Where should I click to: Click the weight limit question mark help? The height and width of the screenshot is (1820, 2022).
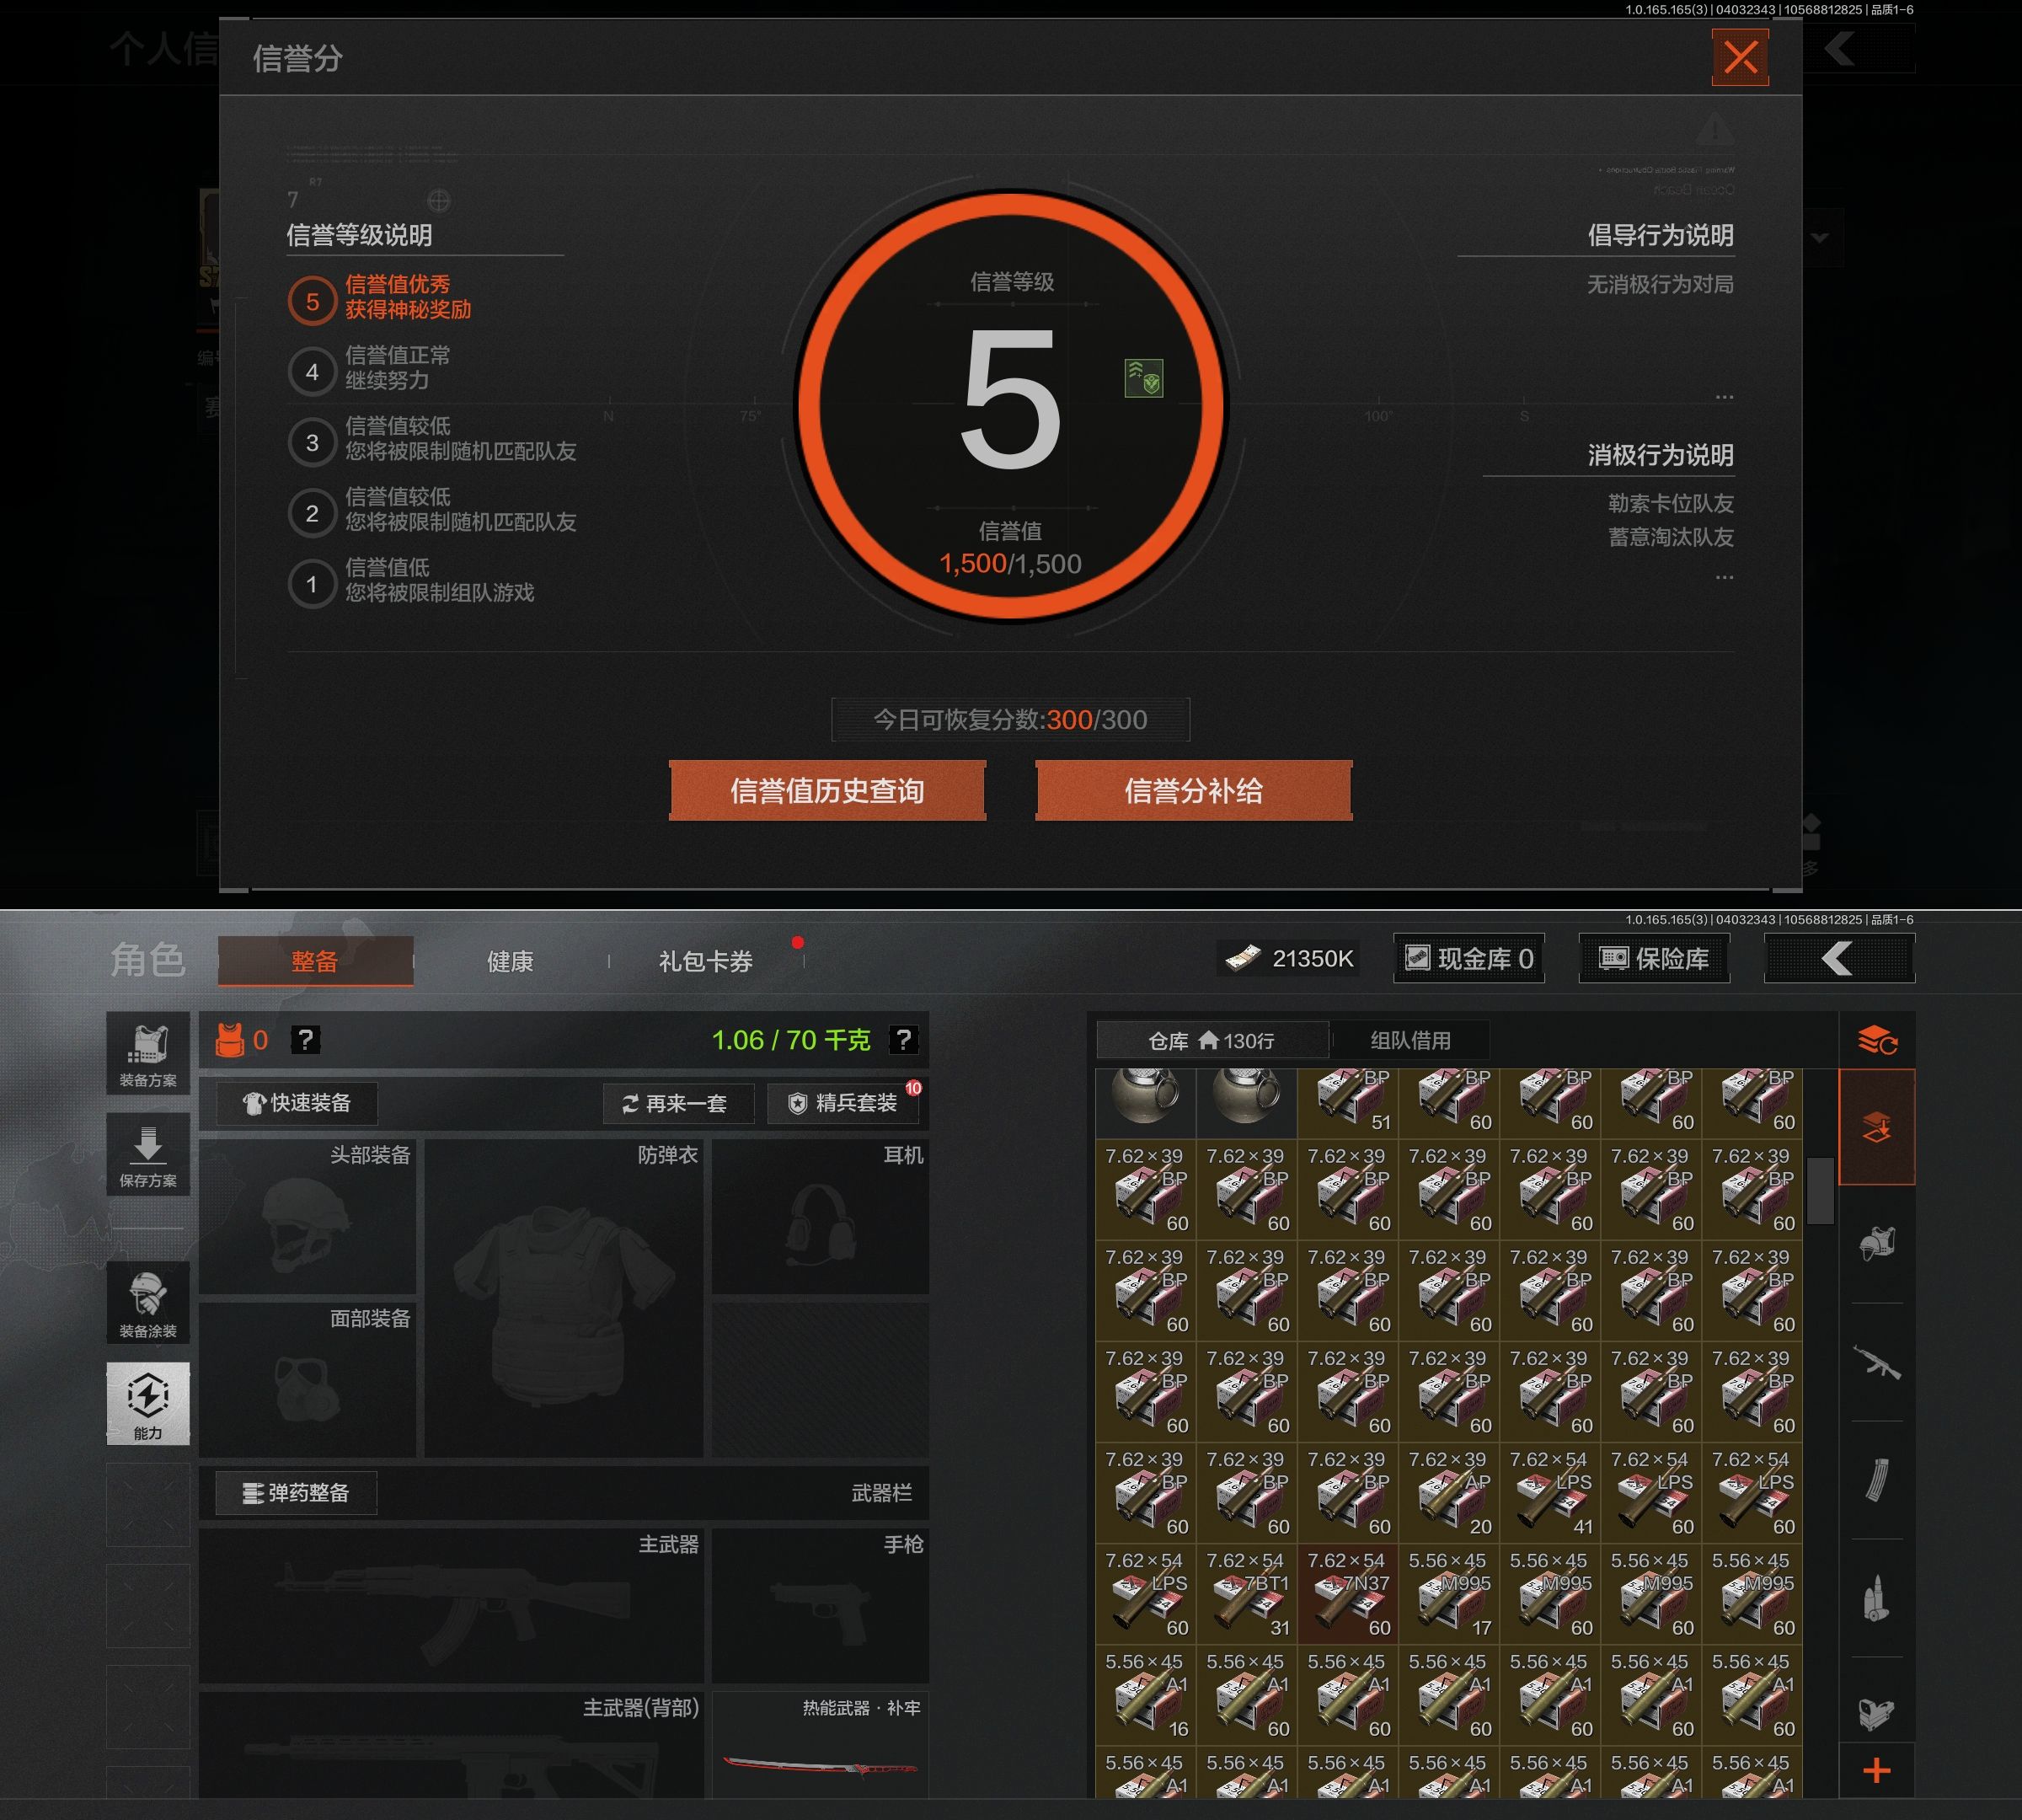point(903,1040)
